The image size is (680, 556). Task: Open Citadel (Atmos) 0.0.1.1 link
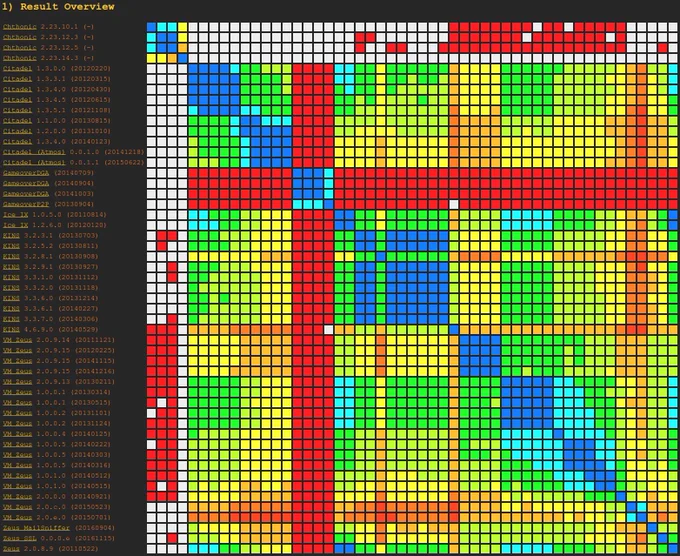coord(34,162)
